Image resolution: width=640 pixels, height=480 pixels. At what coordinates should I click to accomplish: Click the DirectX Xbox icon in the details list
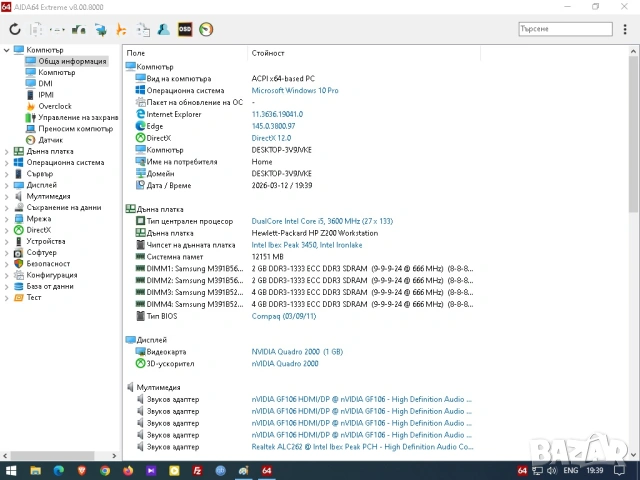pyautogui.click(x=140, y=138)
